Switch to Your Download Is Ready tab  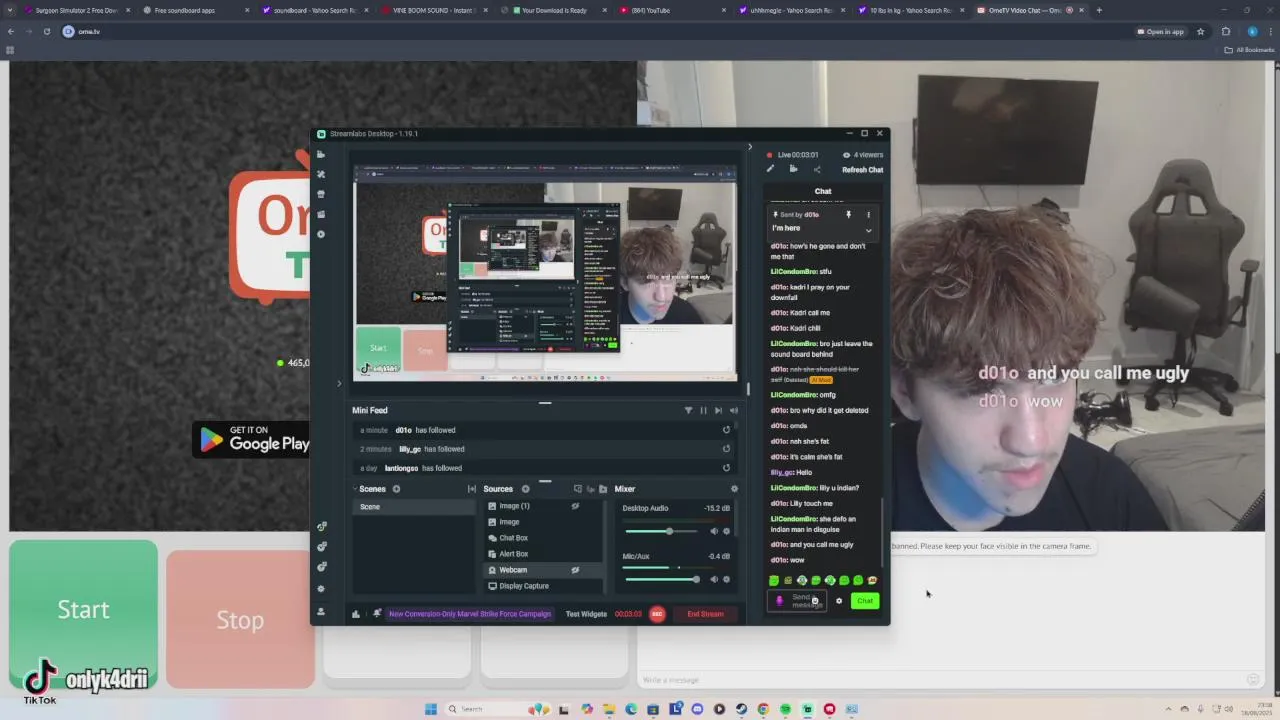click(552, 10)
